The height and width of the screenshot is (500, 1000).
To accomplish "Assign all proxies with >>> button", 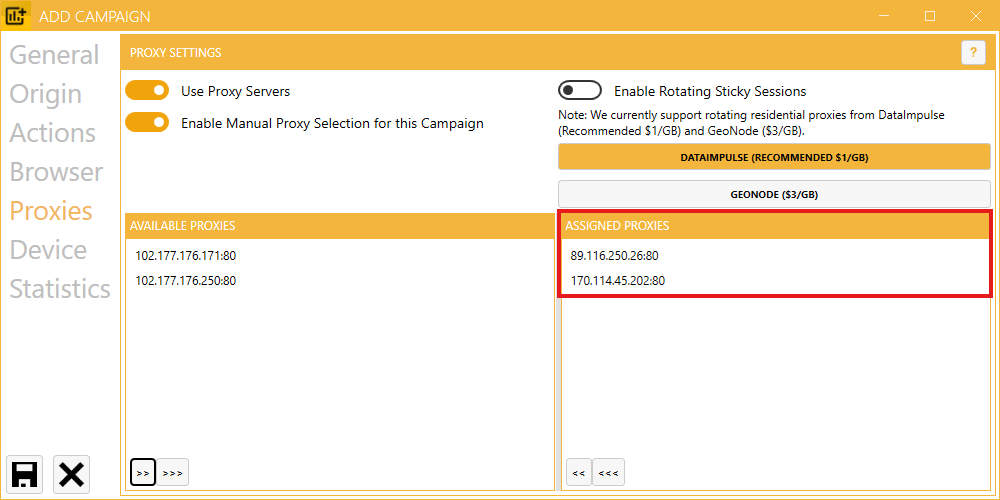I will click(172, 472).
